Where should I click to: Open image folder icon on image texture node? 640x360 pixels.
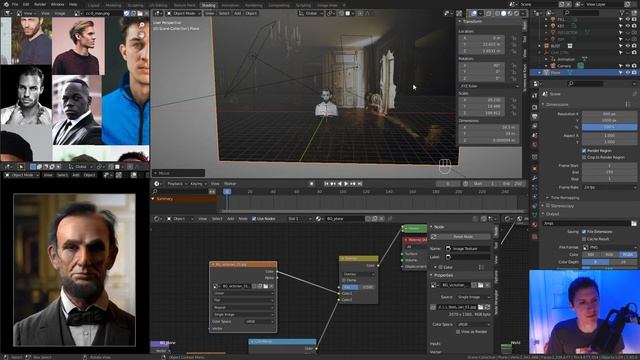pyautogui.click(x=265, y=286)
